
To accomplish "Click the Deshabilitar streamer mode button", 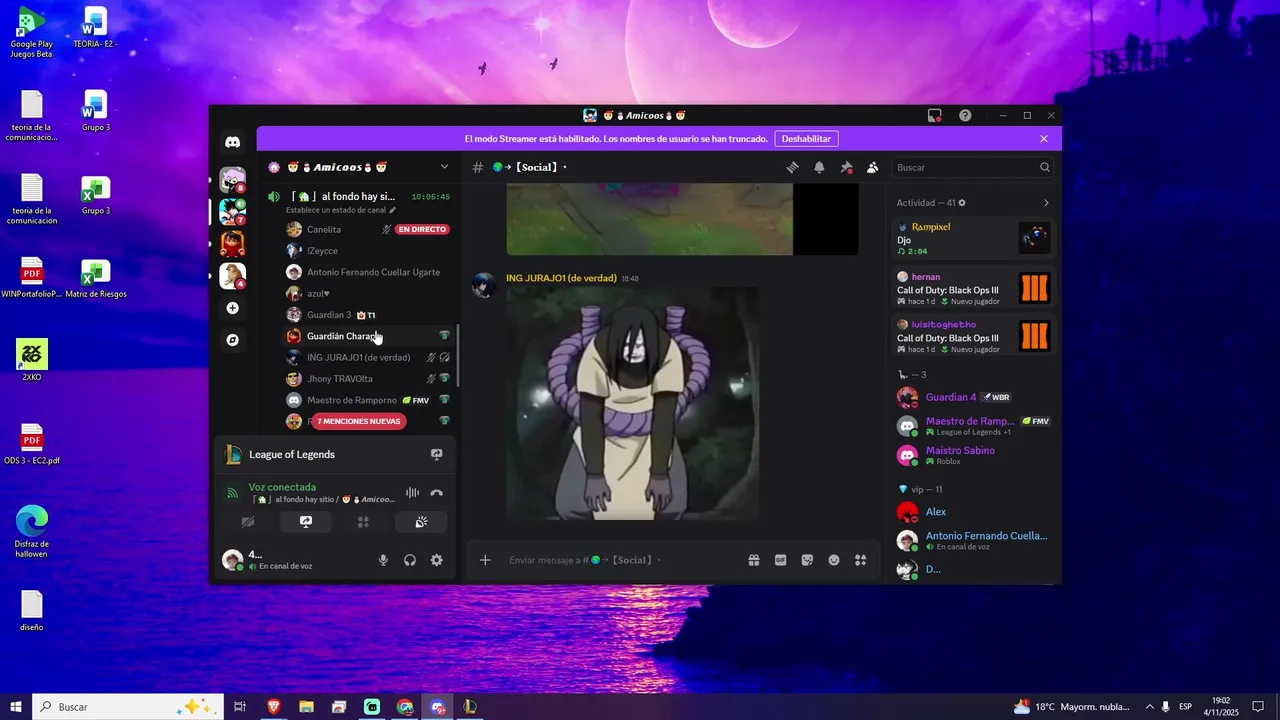I will [806, 139].
